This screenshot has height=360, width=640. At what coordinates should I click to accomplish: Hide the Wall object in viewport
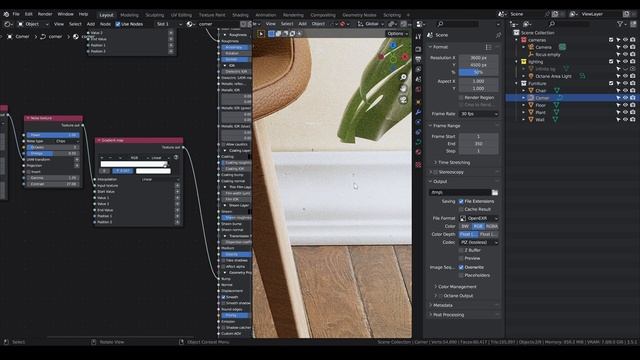click(625, 120)
